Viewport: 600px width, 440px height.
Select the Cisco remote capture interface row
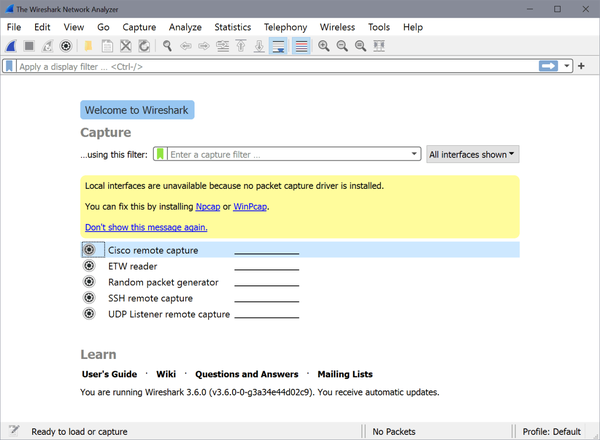[x=300, y=250]
